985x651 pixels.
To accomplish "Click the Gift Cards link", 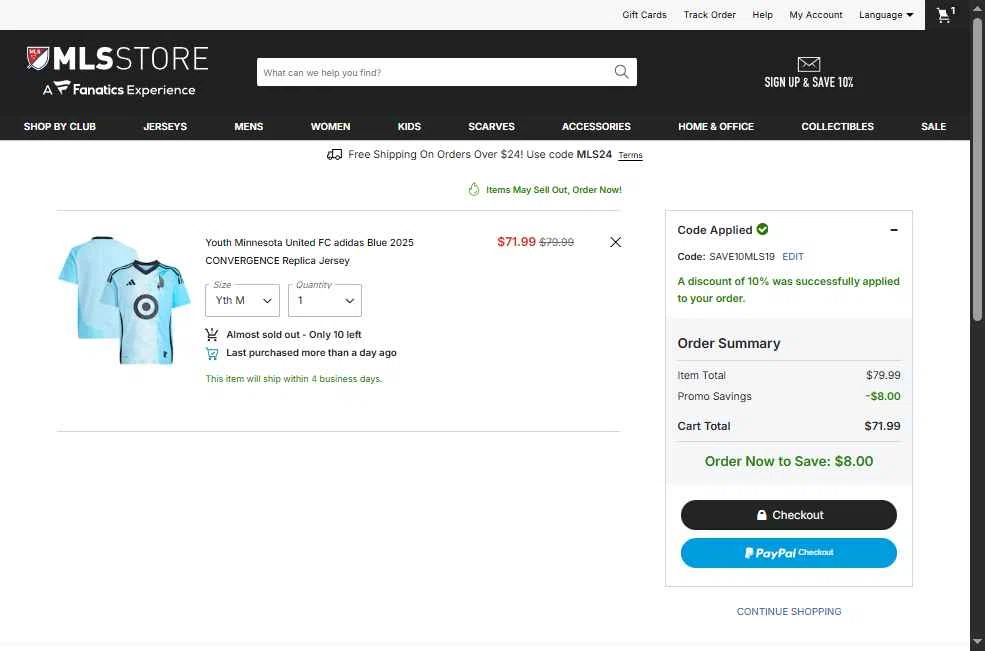I will click(645, 14).
